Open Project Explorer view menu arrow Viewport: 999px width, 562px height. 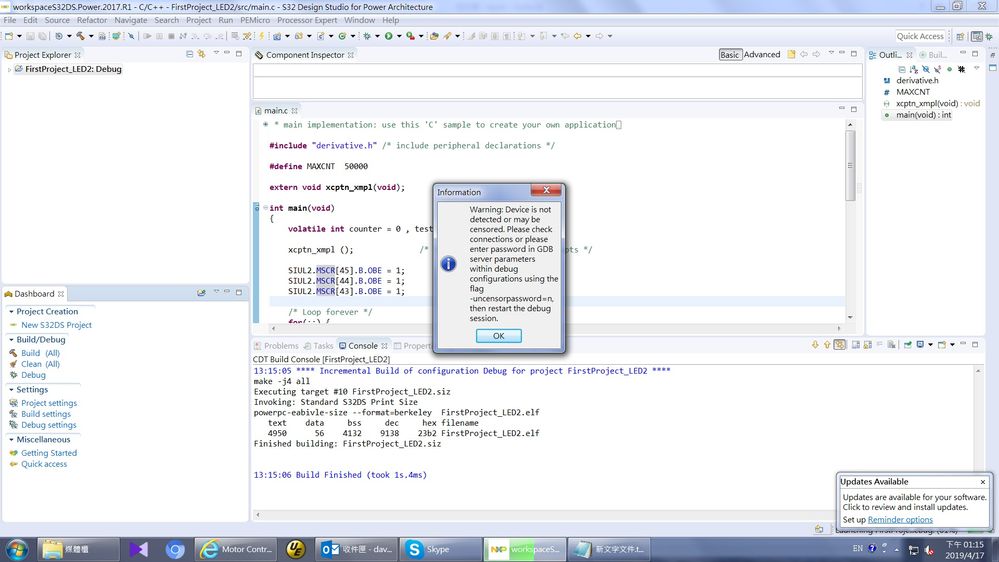(216, 54)
